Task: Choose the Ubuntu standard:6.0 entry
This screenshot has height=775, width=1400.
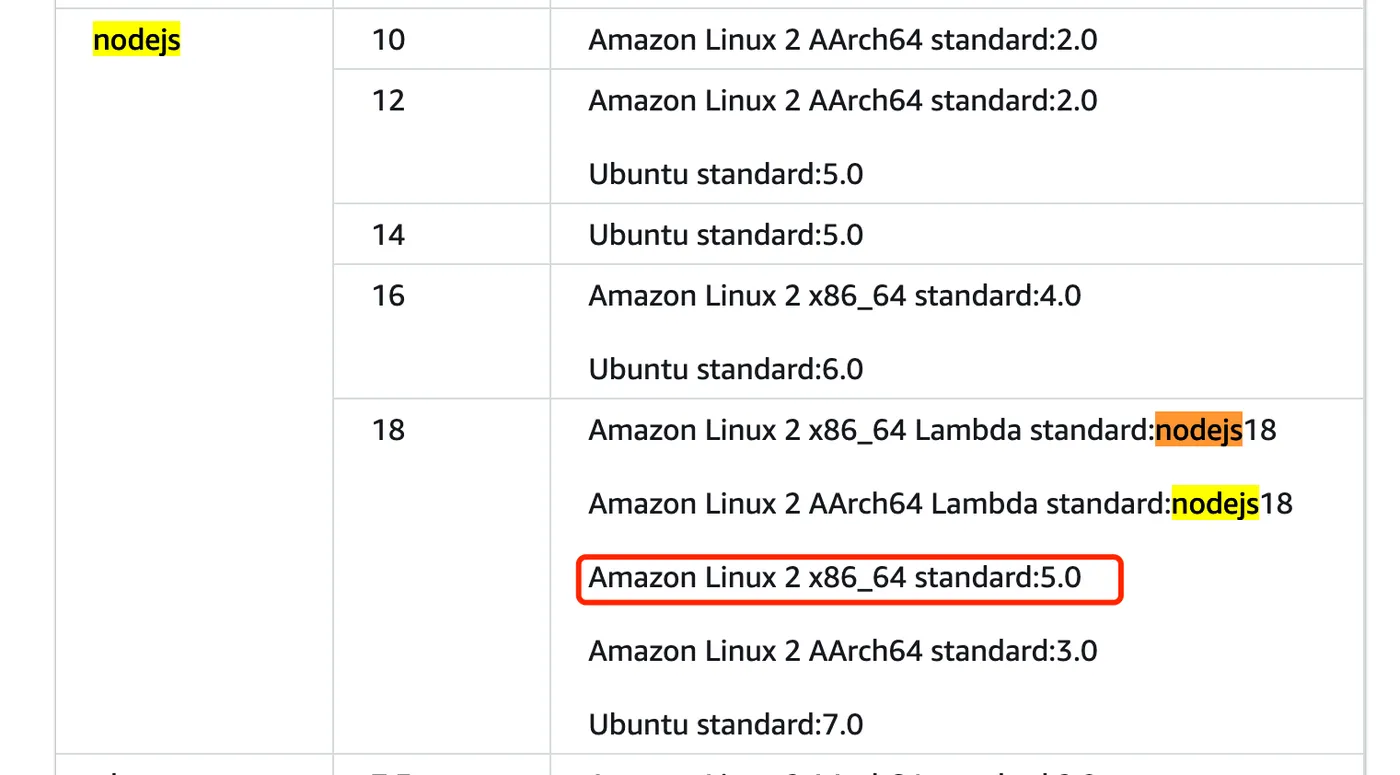Action: [x=725, y=370]
